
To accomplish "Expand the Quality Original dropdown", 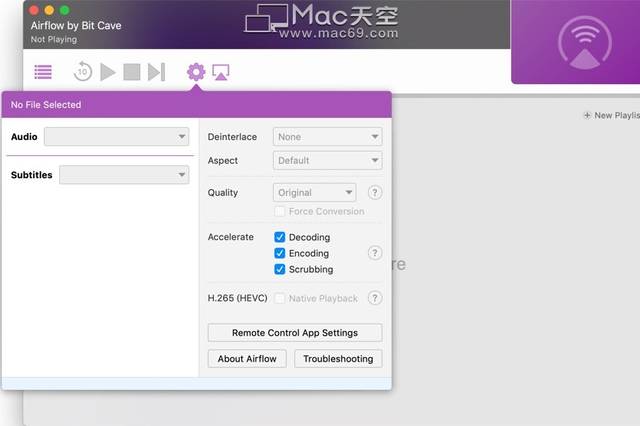I will [314, 193].
